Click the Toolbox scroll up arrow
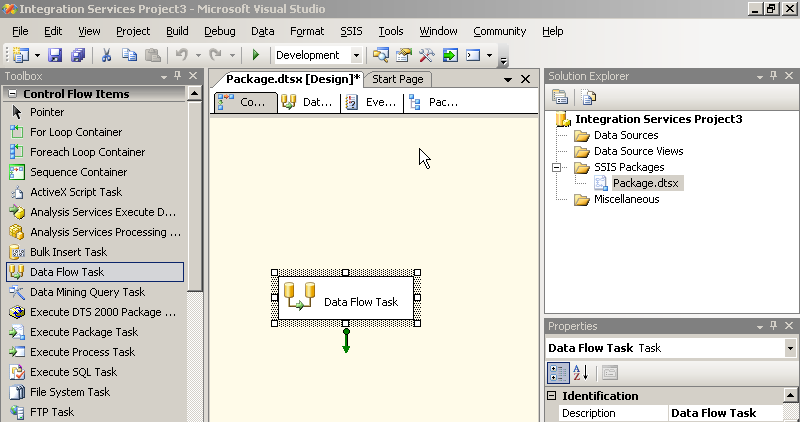This screenshot has width=800, height=422. pyautogui.click(x=194, y=93)
